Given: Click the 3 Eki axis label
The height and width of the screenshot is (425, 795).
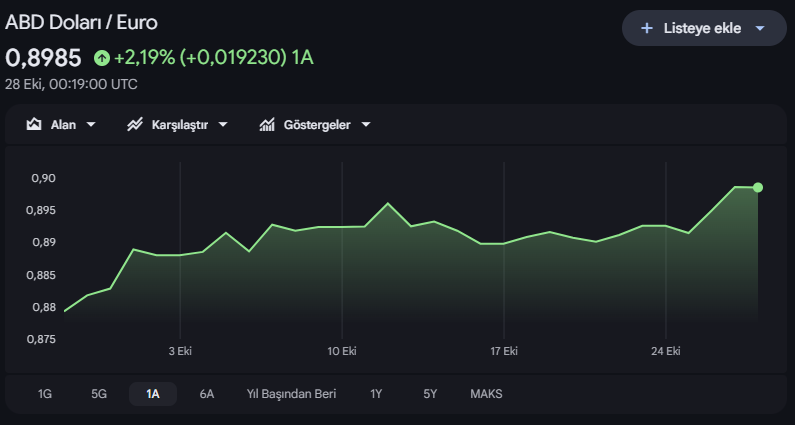Looking at the screenshot, I should click(180, 351).
